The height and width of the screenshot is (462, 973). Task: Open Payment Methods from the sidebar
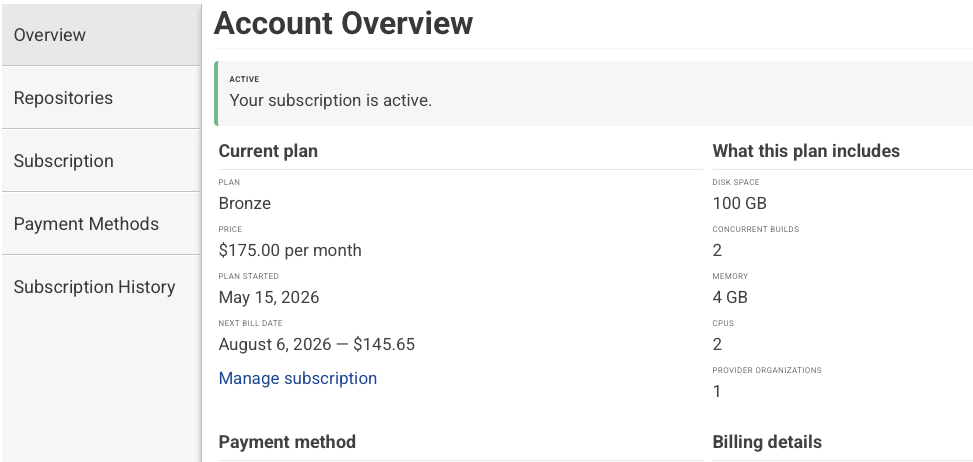click(x=101, y=224)
